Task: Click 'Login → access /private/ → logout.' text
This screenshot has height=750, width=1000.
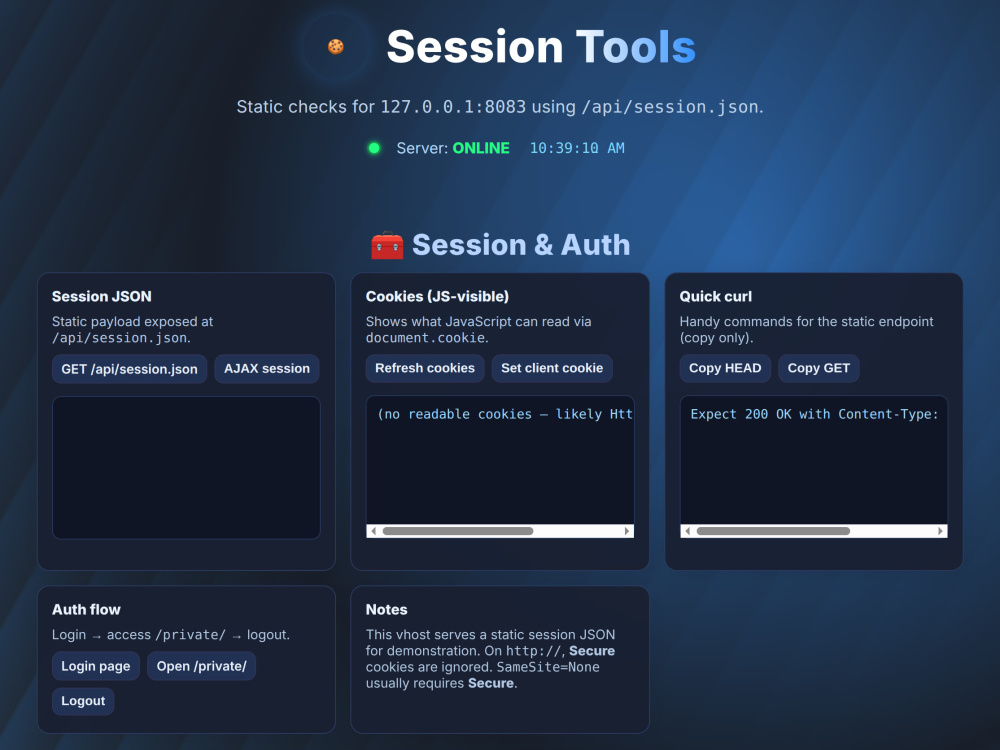Action: coord(171,635)
